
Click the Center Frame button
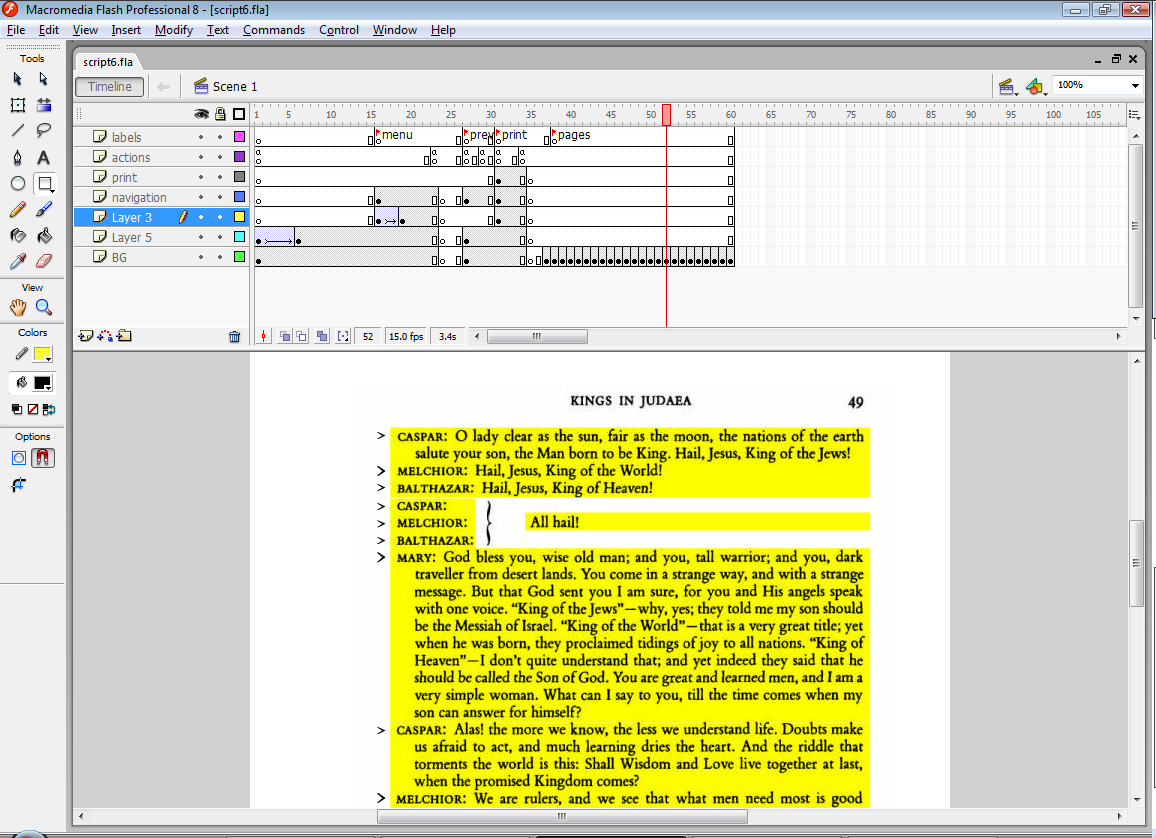click(264, 337)
